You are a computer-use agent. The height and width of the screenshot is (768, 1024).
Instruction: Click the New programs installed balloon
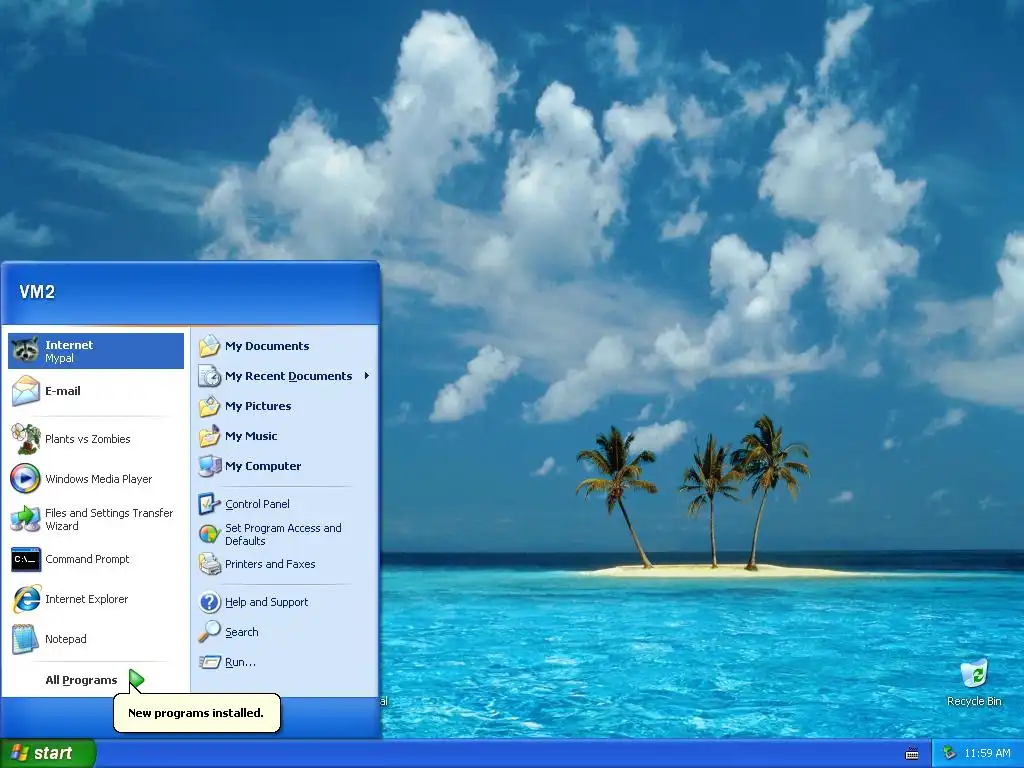click(x=197, y=712)
